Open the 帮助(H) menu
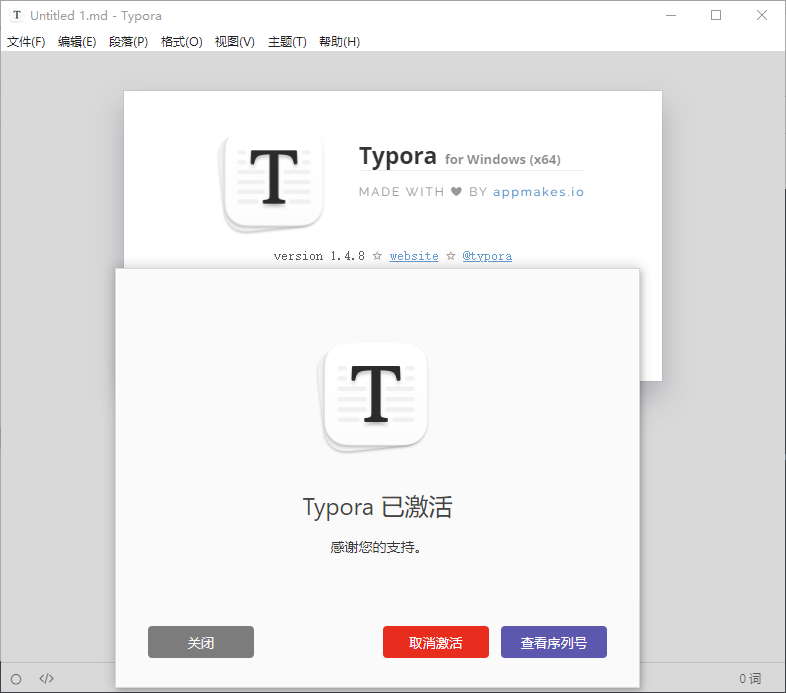Screen dimensions: 786x693 coord(340,42)
